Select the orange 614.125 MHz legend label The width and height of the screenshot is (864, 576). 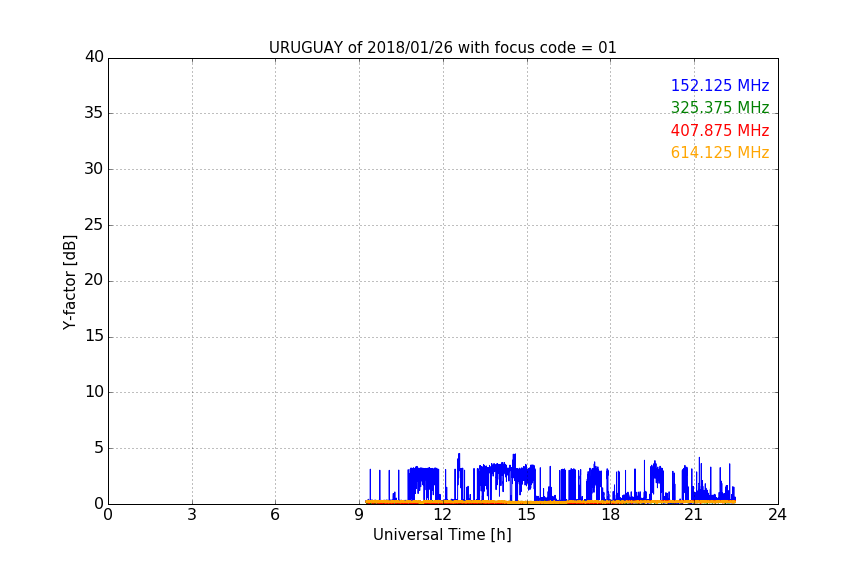click(720, 153)
